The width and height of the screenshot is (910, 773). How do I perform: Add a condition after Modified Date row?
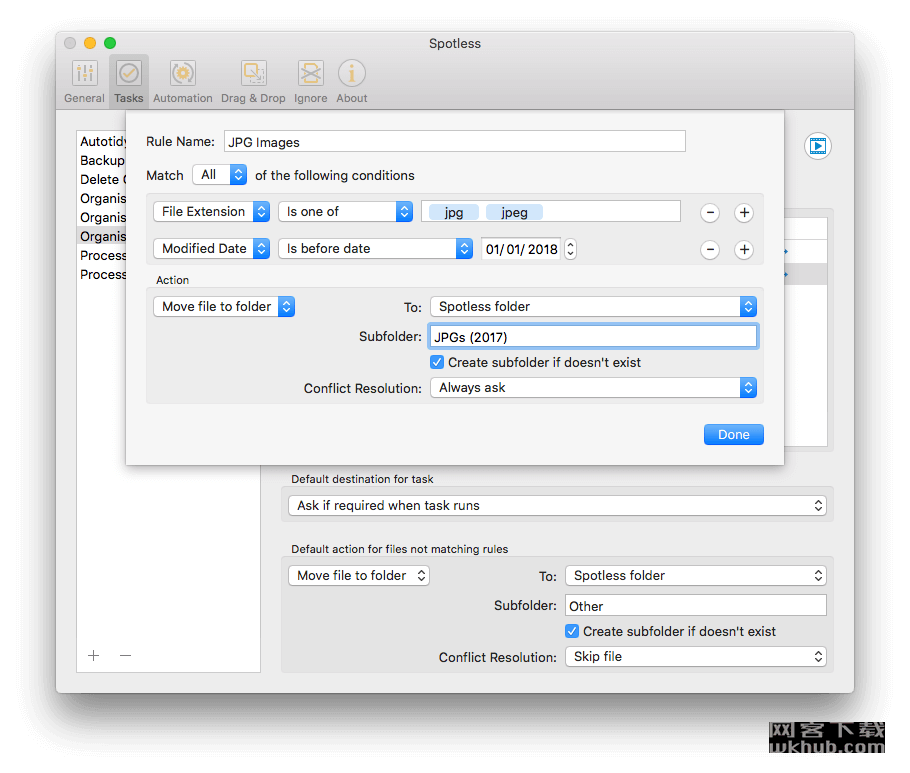point(744,250)
